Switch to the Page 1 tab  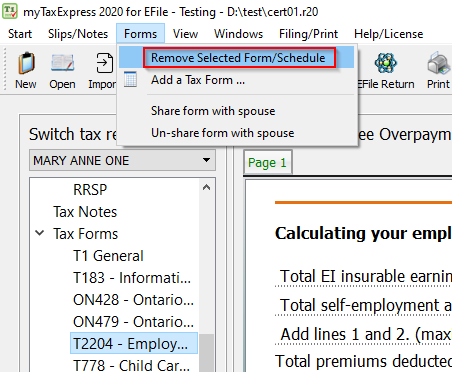tap(267, 163)
